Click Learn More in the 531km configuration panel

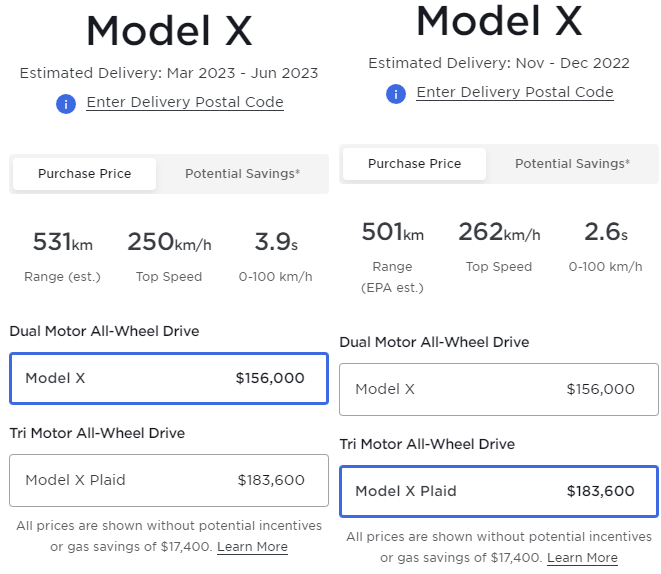tap(252, 547)
